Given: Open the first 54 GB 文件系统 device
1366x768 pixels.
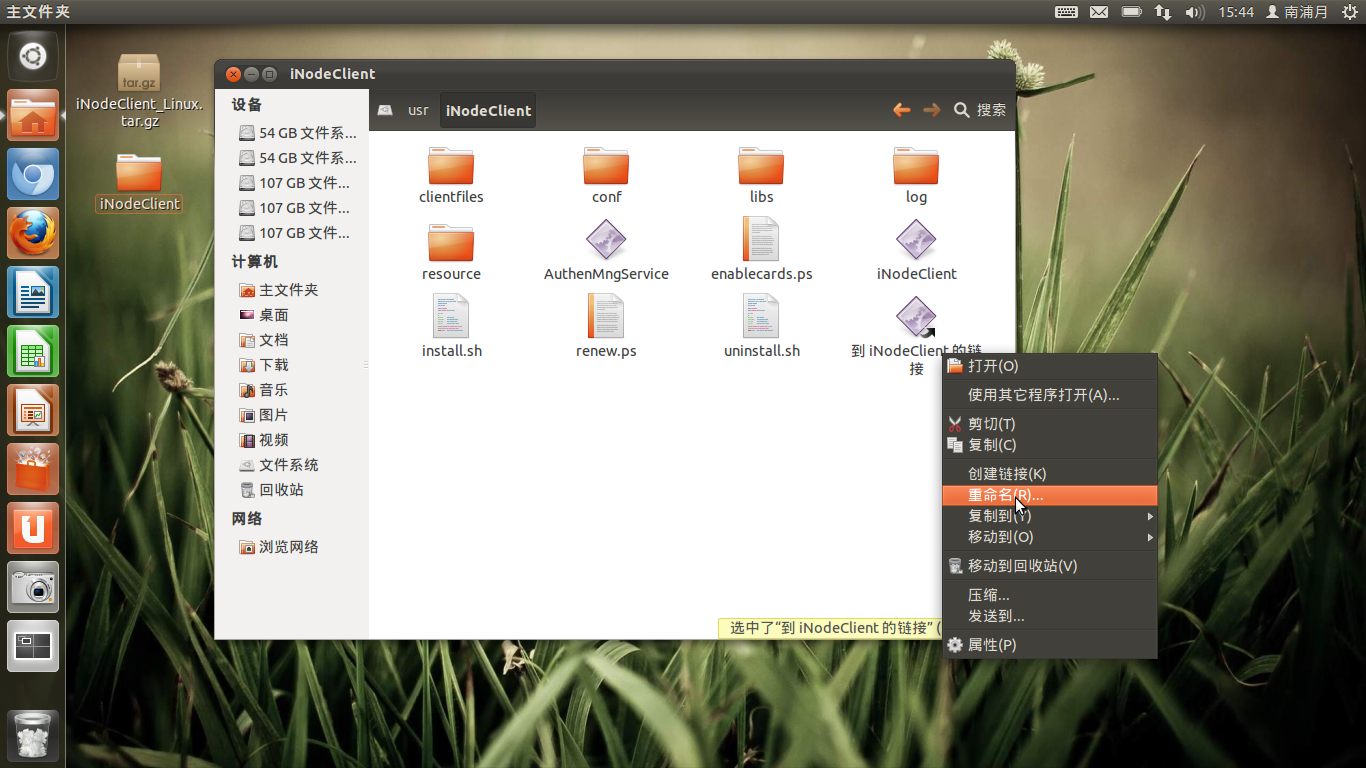Looking at the screenshot, I should pyautogui.click(x=297, y=133).
